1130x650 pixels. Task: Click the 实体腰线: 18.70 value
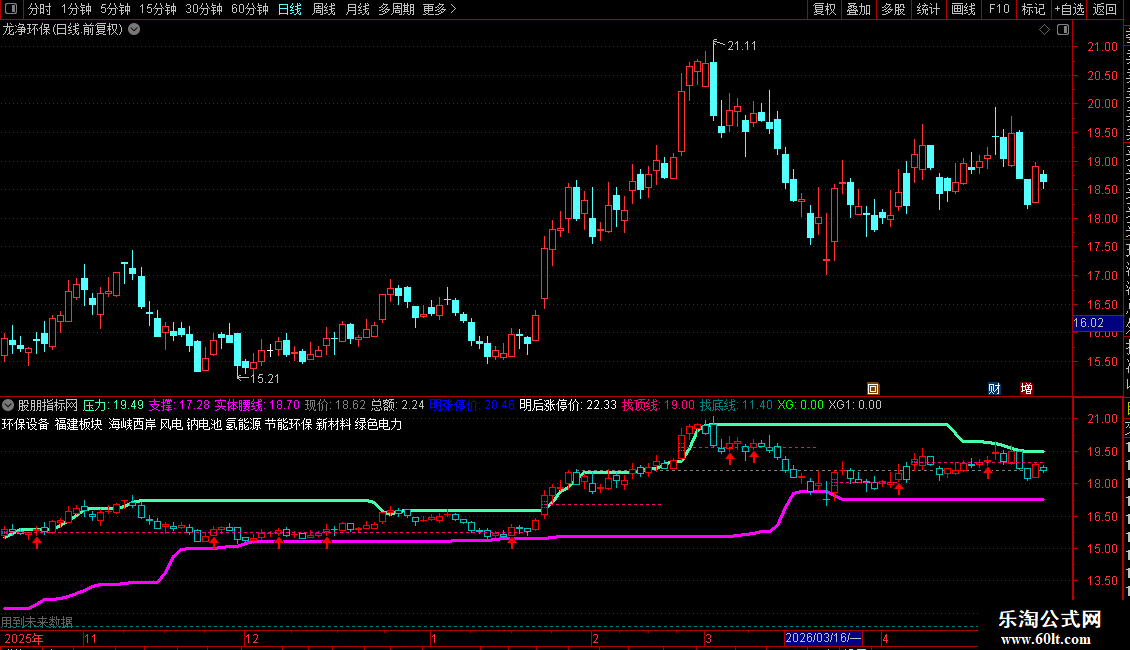[x=257, y=405]
